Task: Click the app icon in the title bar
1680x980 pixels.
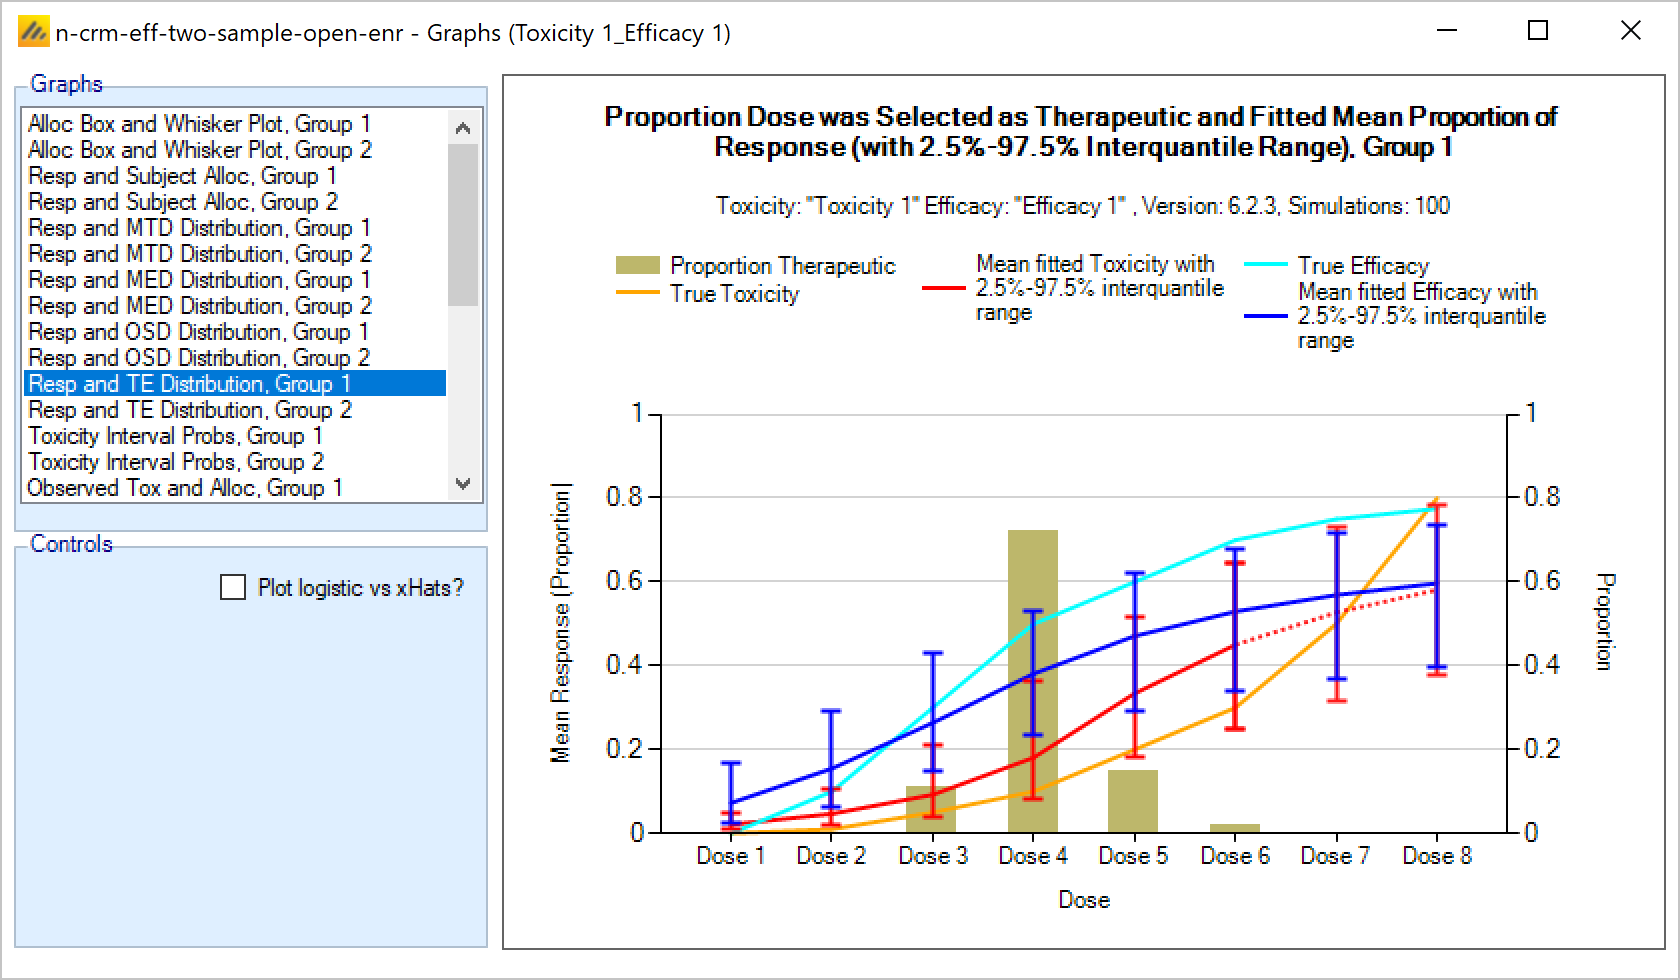Action: (x=33, y=32)
